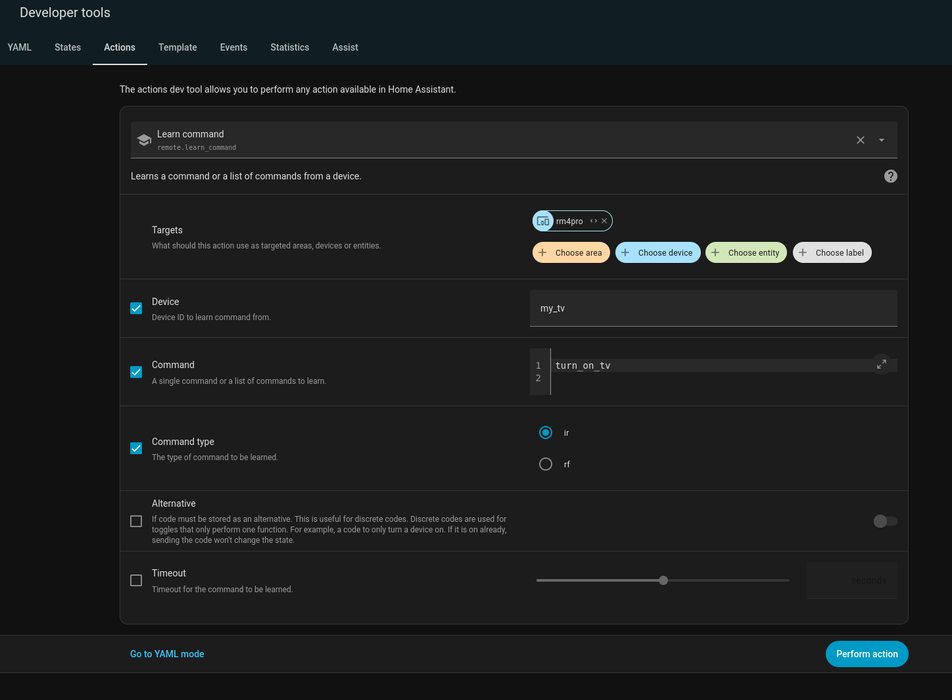The height and width of the screenshot is (700, 952).
Task: Click Choose device button
Action: pyautogui.click(x=658, y=253)
